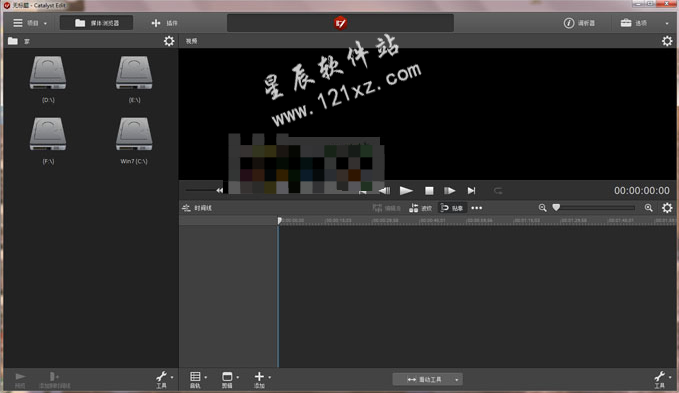Click the 00:00:00:00 timecode display
Screen dimensions: 679x393
coord(641,190)
